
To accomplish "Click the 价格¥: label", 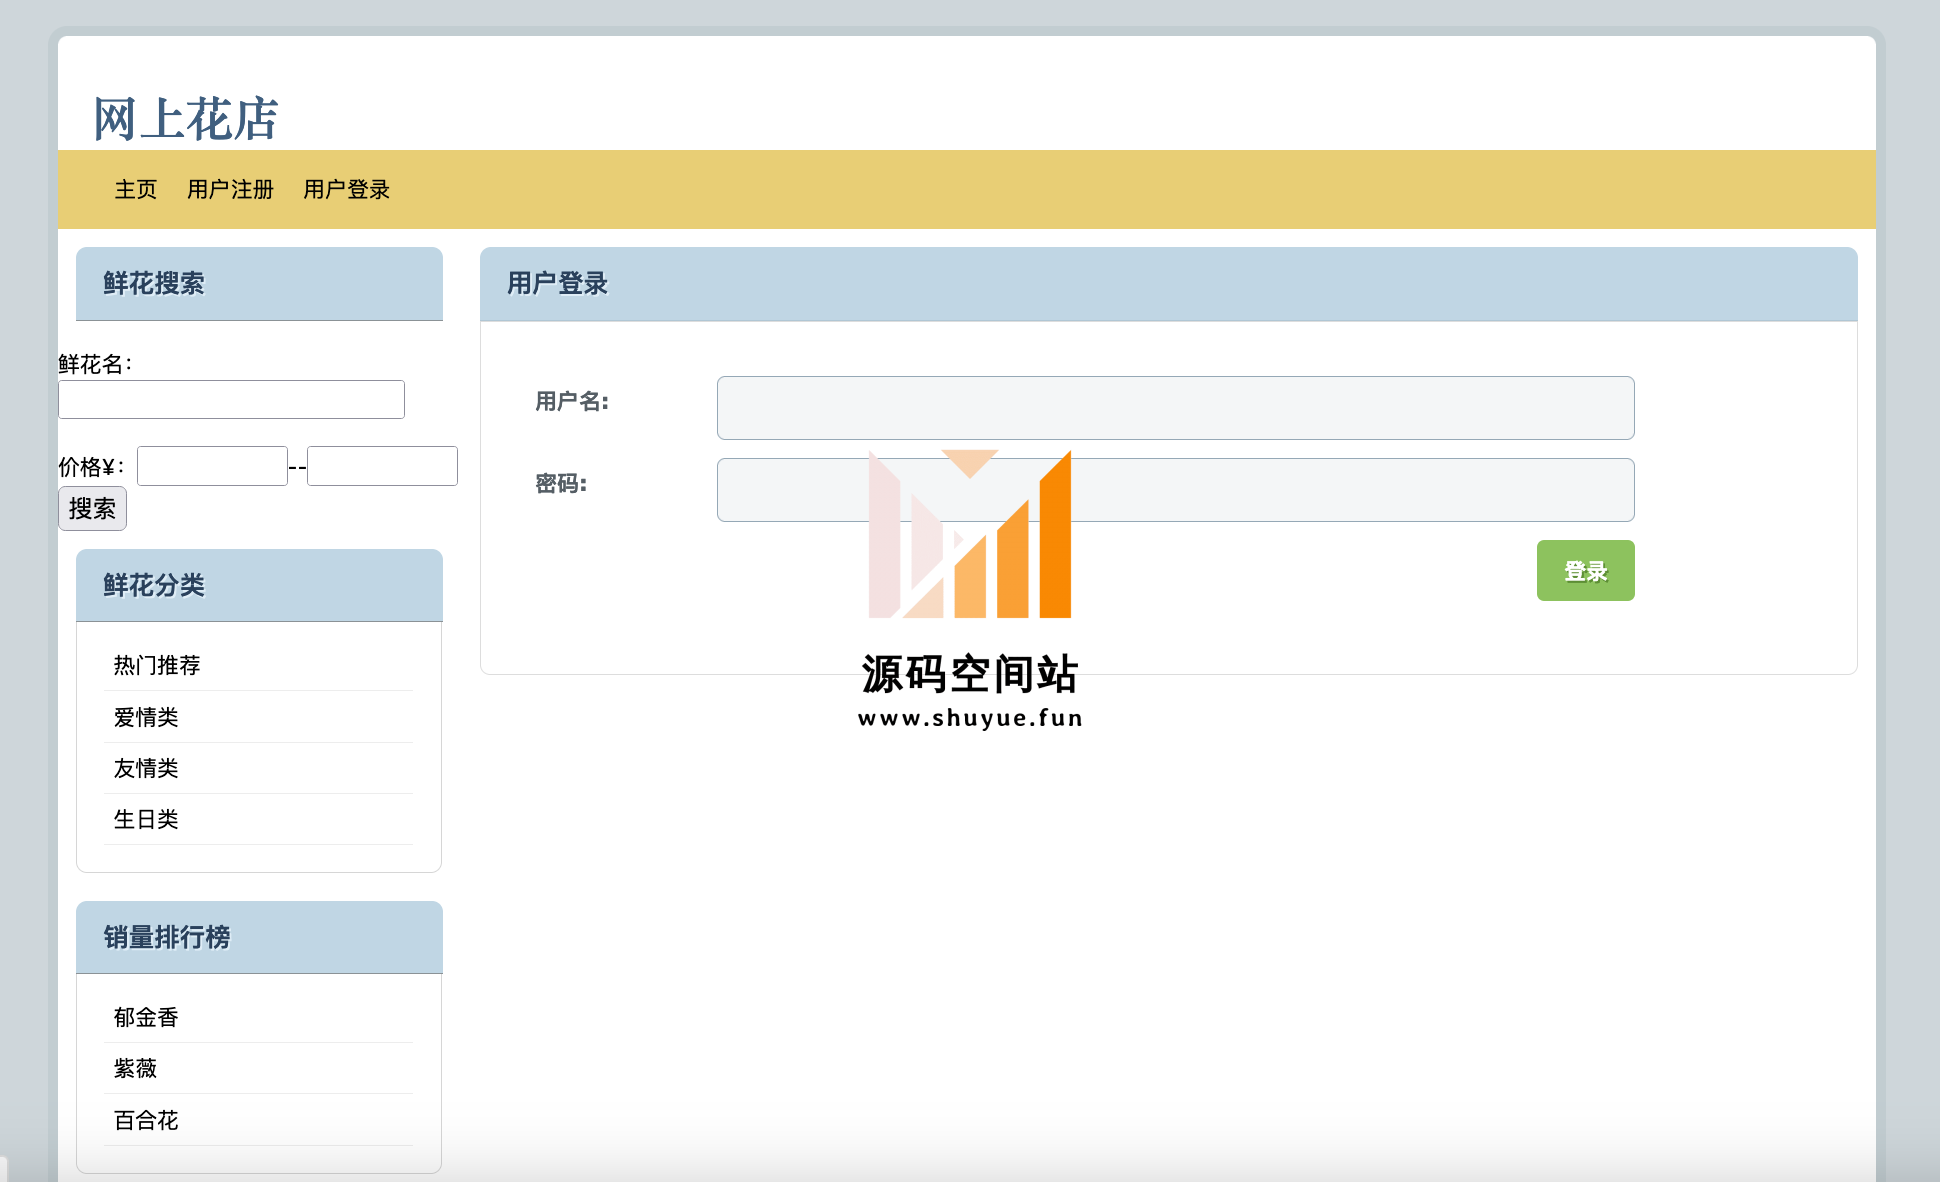I will point(91,467).
